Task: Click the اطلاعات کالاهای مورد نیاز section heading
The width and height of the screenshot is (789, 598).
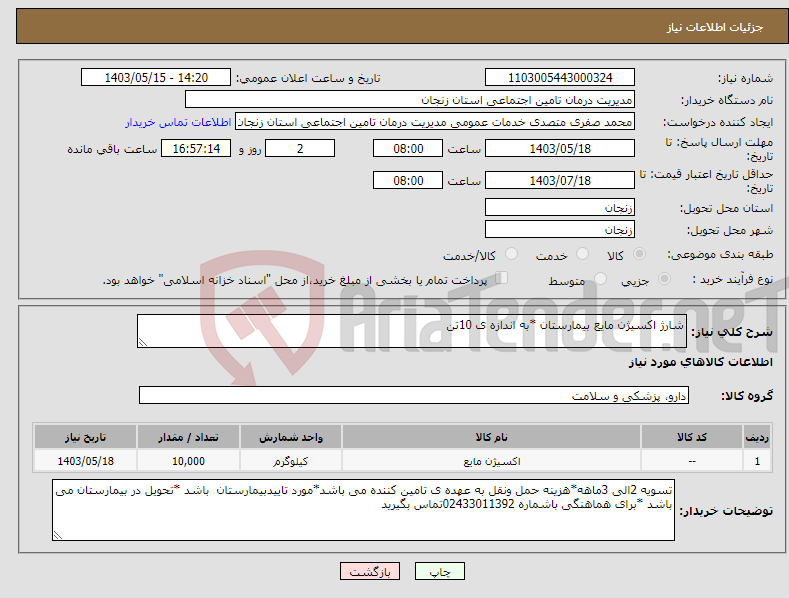Action: 700,362
